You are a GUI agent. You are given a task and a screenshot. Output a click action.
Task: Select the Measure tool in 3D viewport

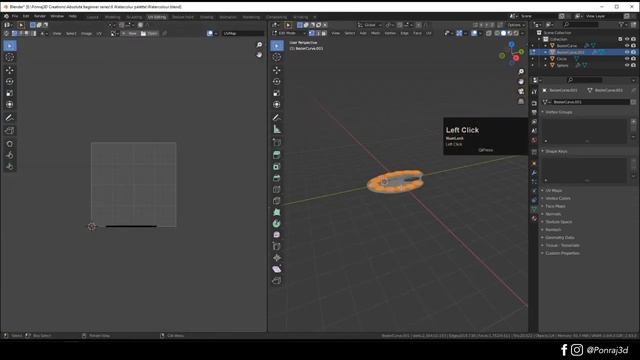(276, 129)
